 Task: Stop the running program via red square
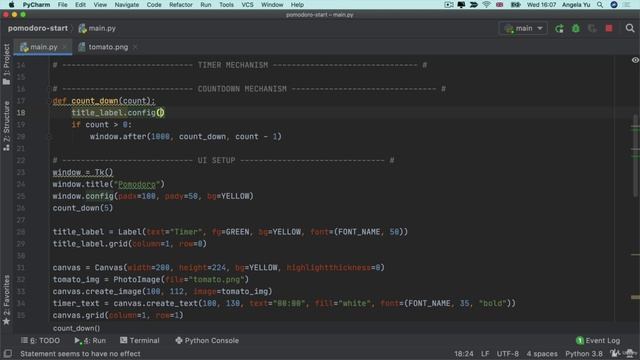pos(609,29)
